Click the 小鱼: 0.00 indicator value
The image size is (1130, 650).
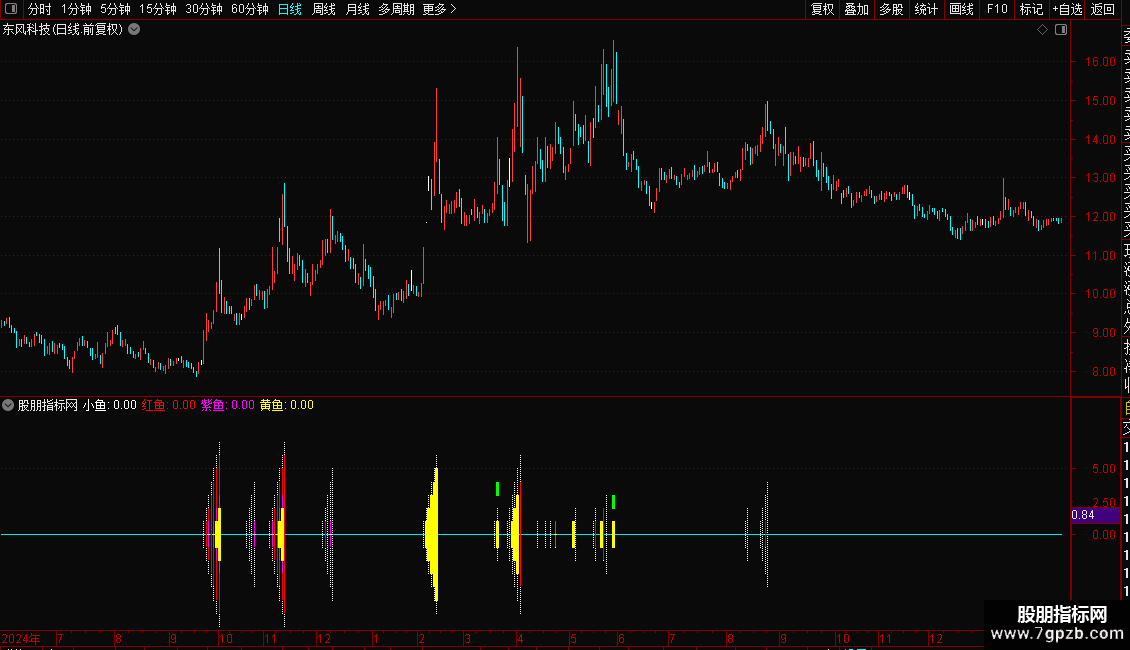pyautogui.click(x=110, y=405)
